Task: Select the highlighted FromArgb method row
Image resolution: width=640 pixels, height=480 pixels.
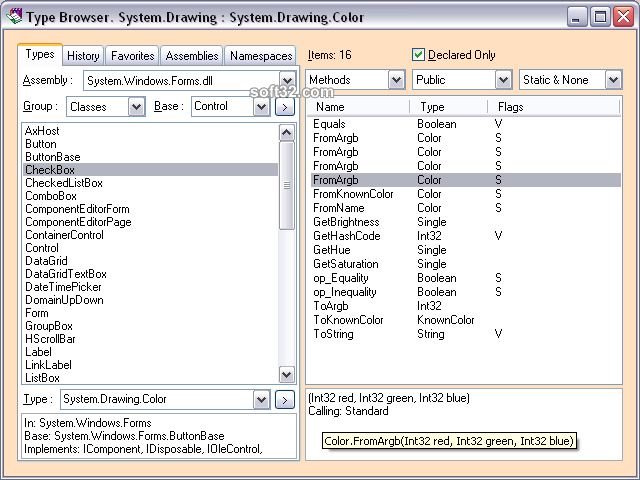Action: pos(464,180)
